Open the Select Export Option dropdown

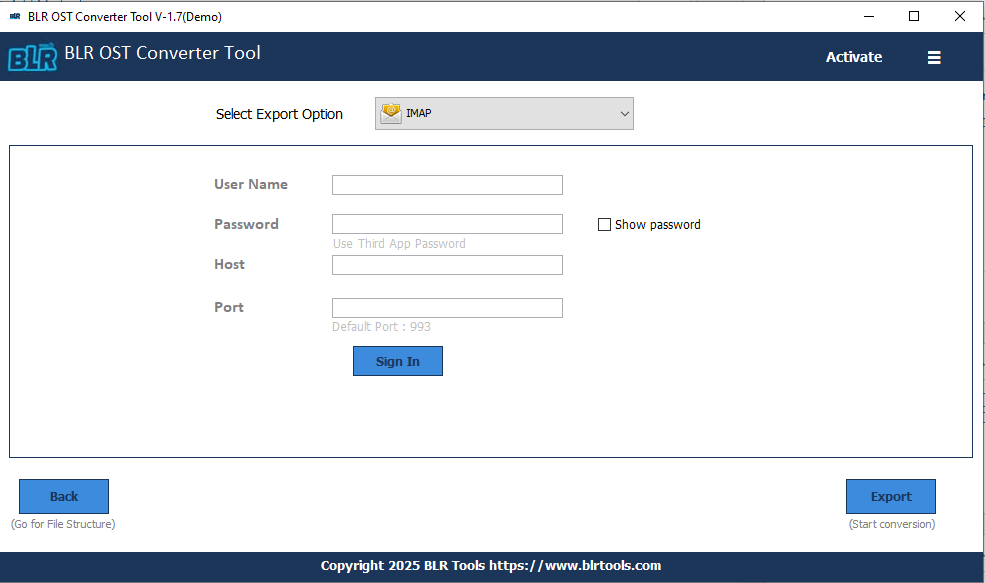(503, 113)
